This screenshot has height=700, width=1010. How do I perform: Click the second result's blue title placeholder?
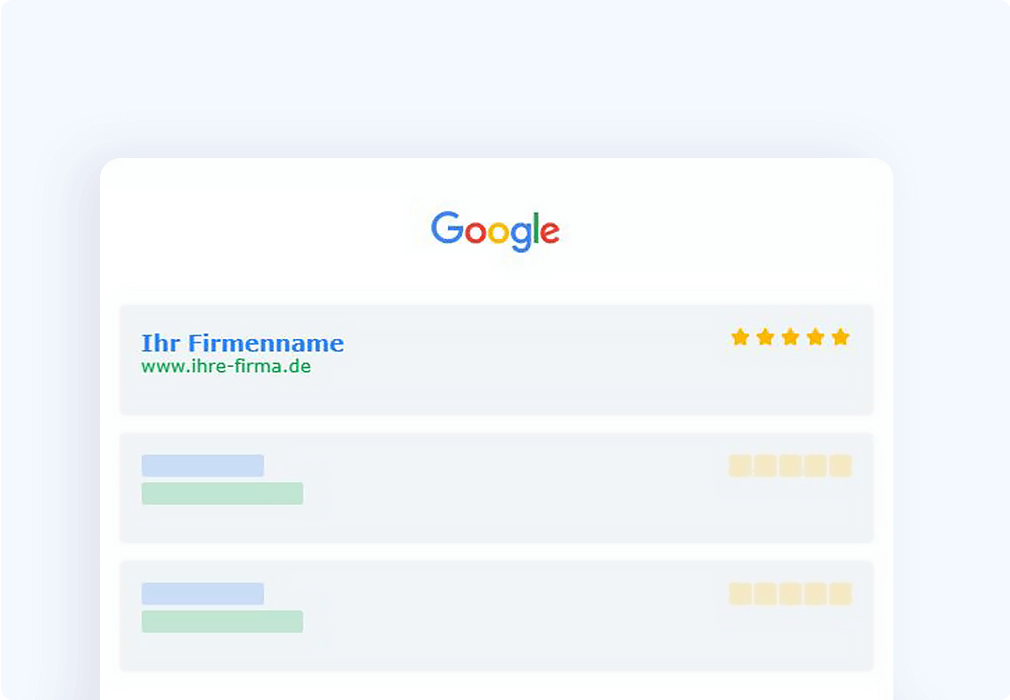202,466
